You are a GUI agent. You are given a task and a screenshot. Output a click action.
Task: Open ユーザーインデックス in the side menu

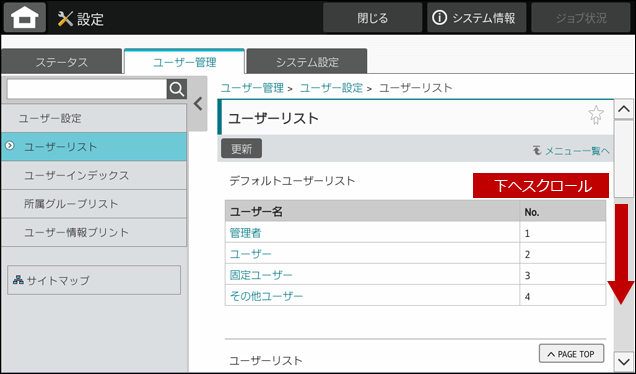94,175
